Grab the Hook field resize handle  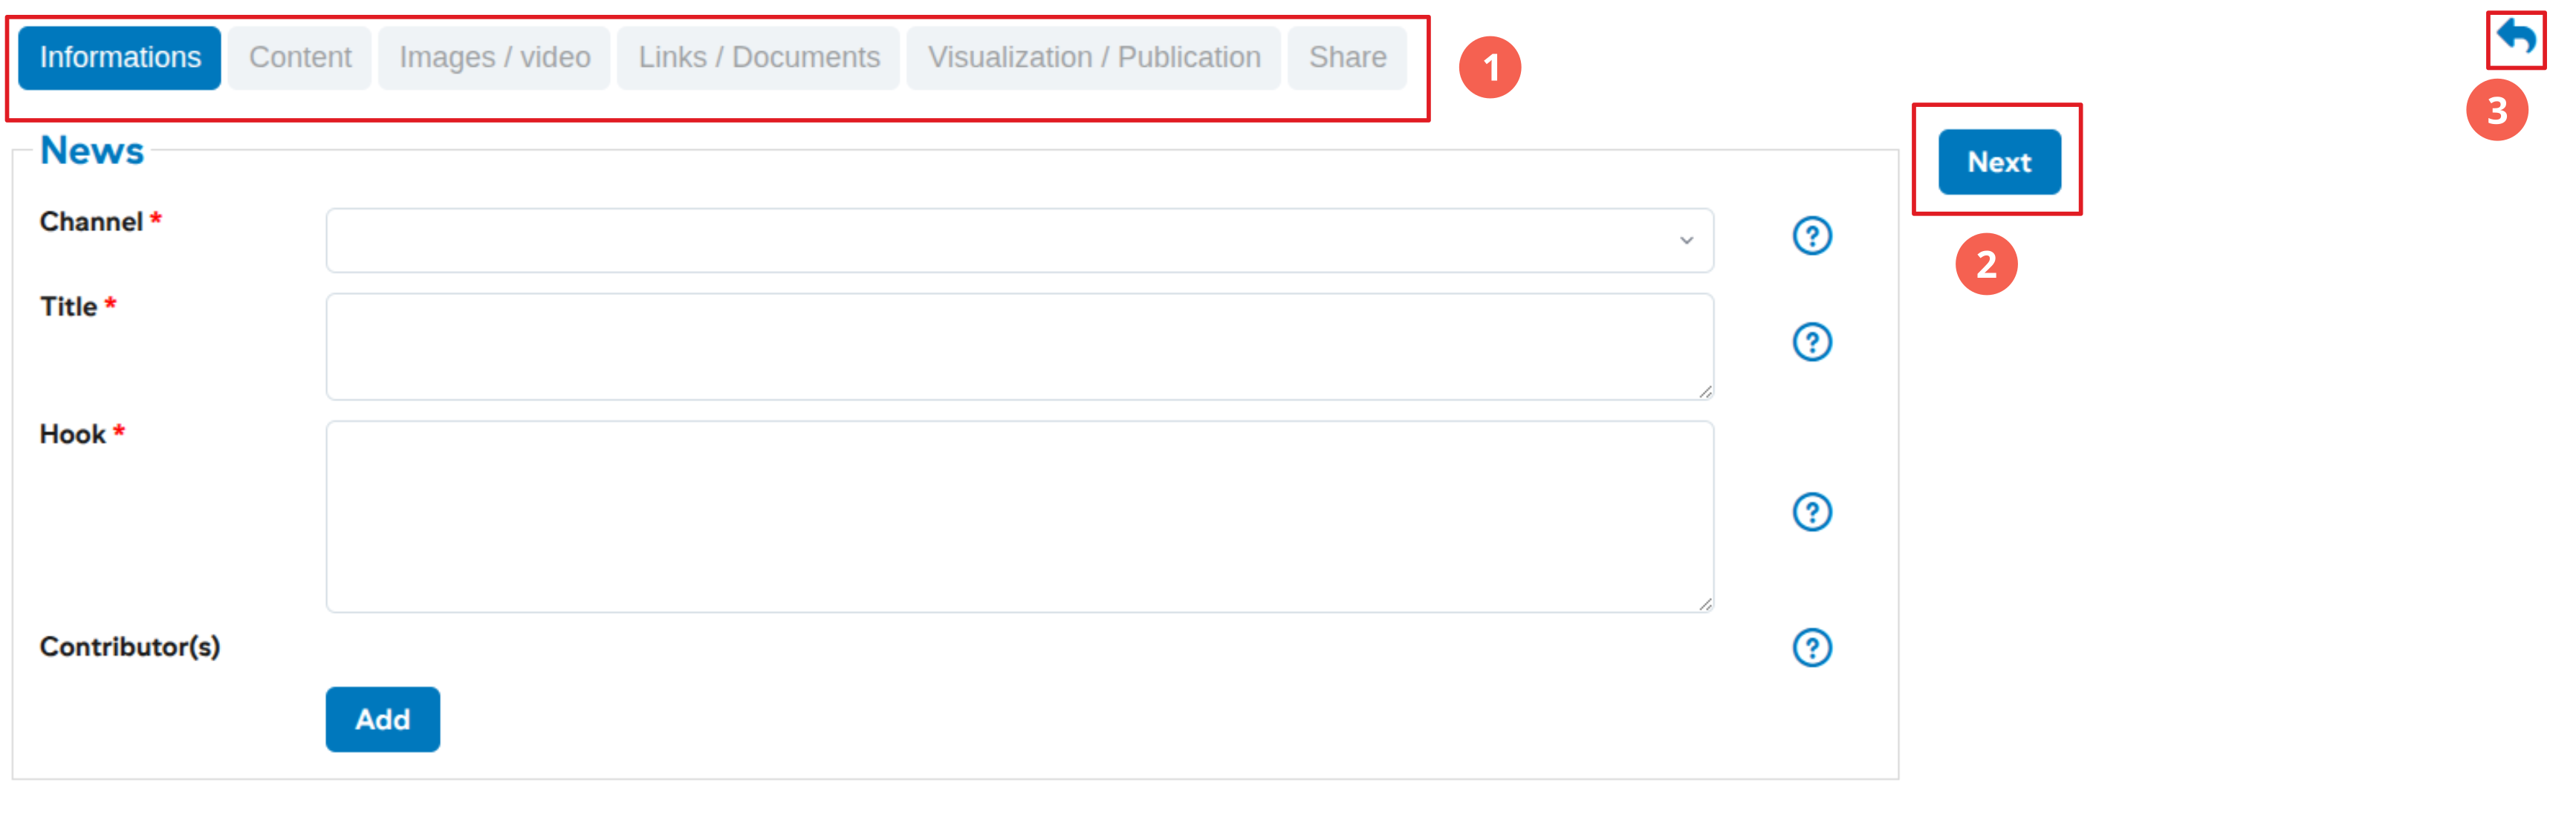(x=1705, y=604)
